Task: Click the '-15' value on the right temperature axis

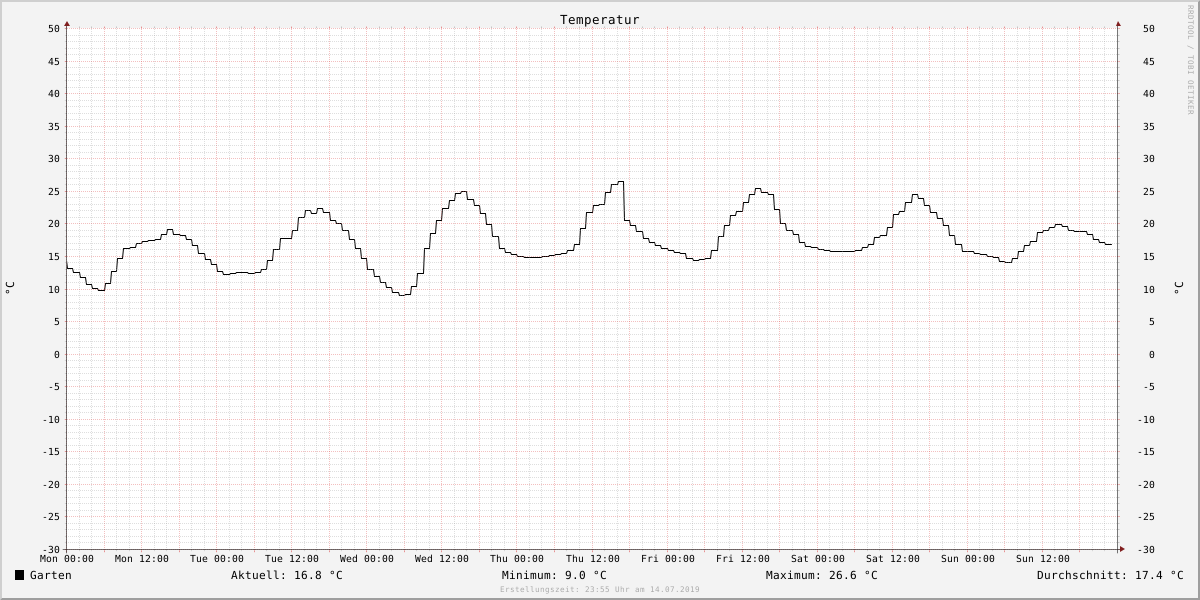Action: [1146, 452]
